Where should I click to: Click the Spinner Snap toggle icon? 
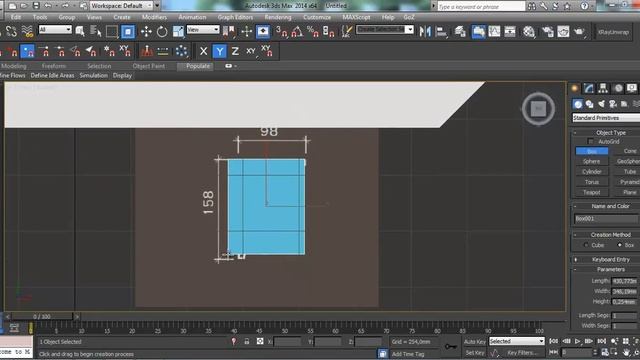coord(329,31)
